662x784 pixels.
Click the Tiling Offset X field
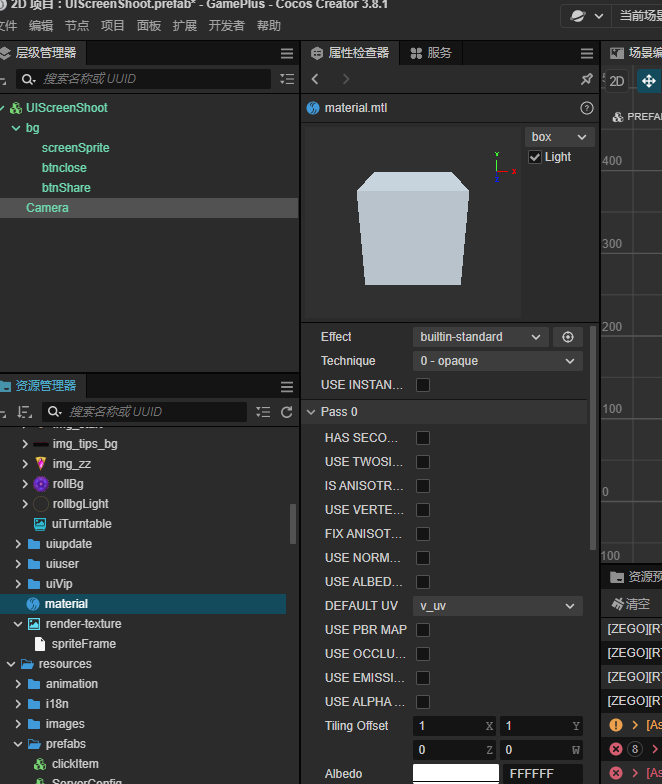(x=454, y=726)
